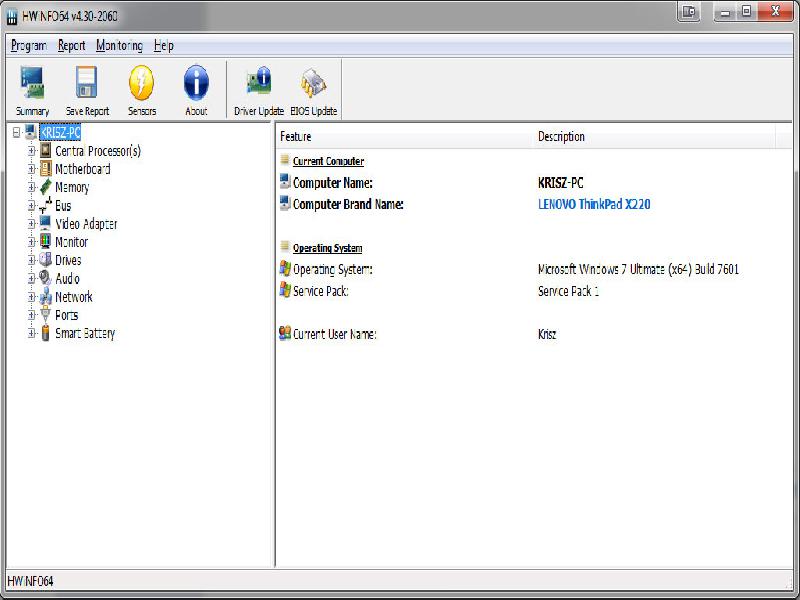800x600 pixels.
Task: Select the Network tree label
Action: [x=74, y=297]
